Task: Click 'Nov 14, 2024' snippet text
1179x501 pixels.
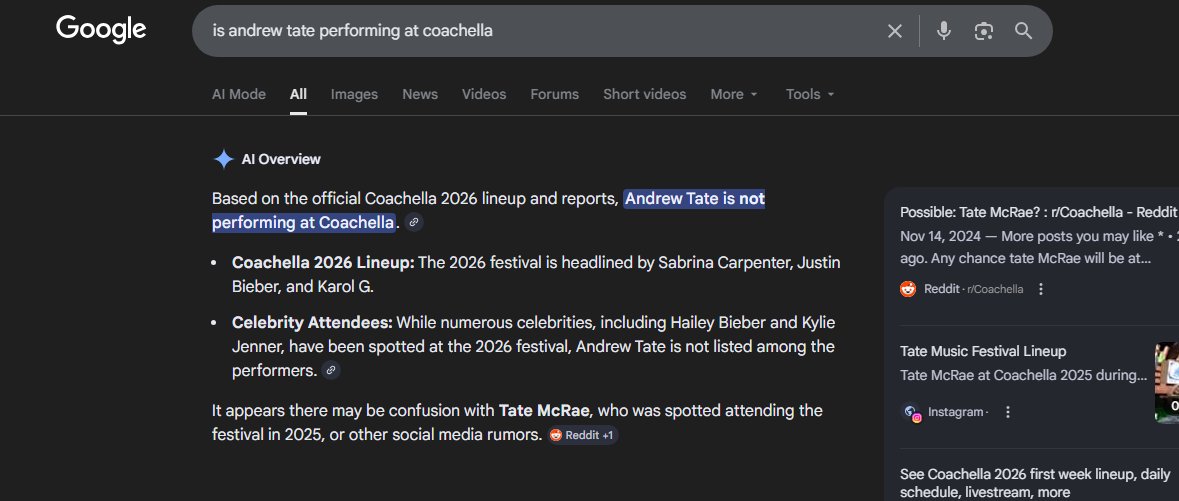Action: [x=940, y=236]
